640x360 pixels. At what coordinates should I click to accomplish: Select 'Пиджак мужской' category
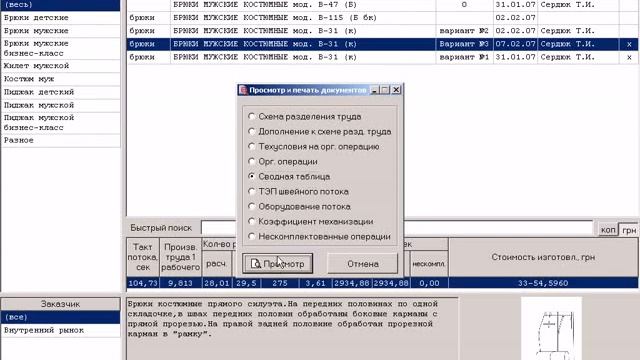pyautogui.click(x=60, y=105)
